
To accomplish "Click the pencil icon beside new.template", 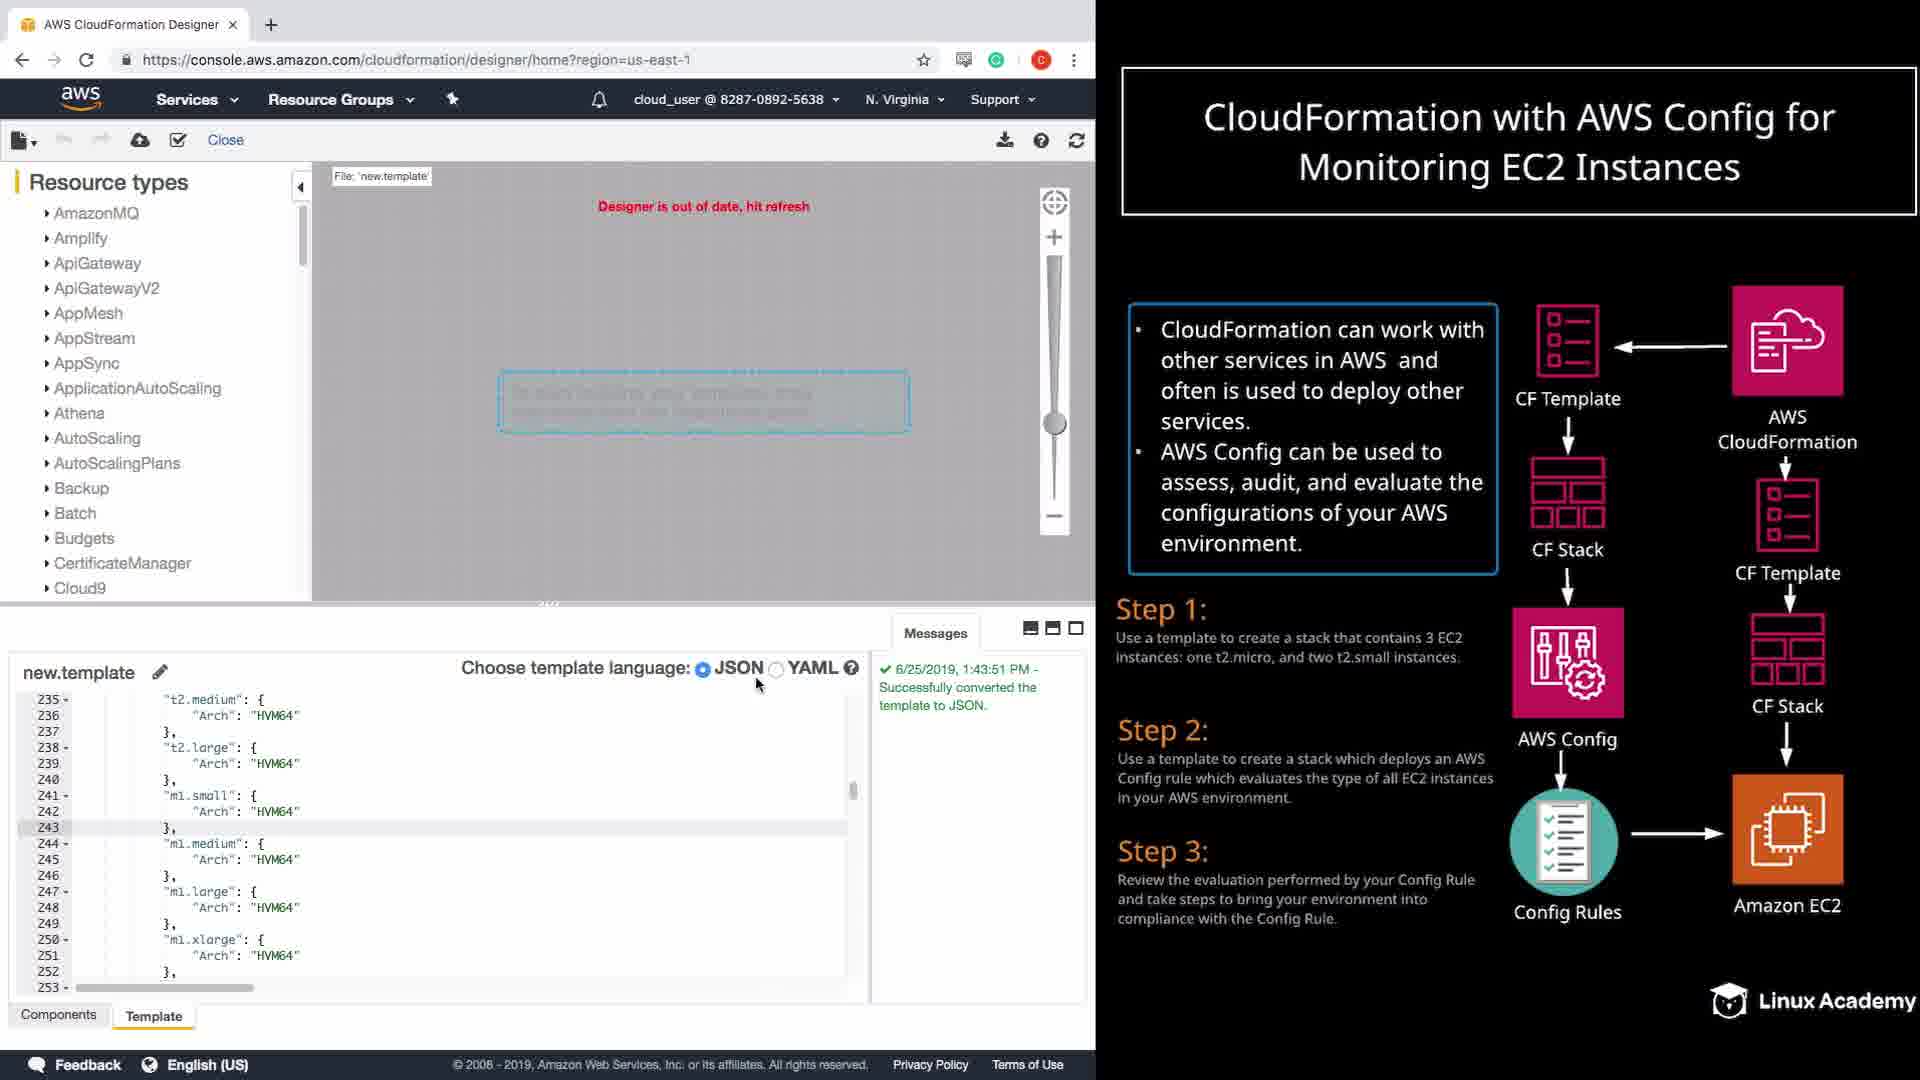I will [x=160, y=672].
